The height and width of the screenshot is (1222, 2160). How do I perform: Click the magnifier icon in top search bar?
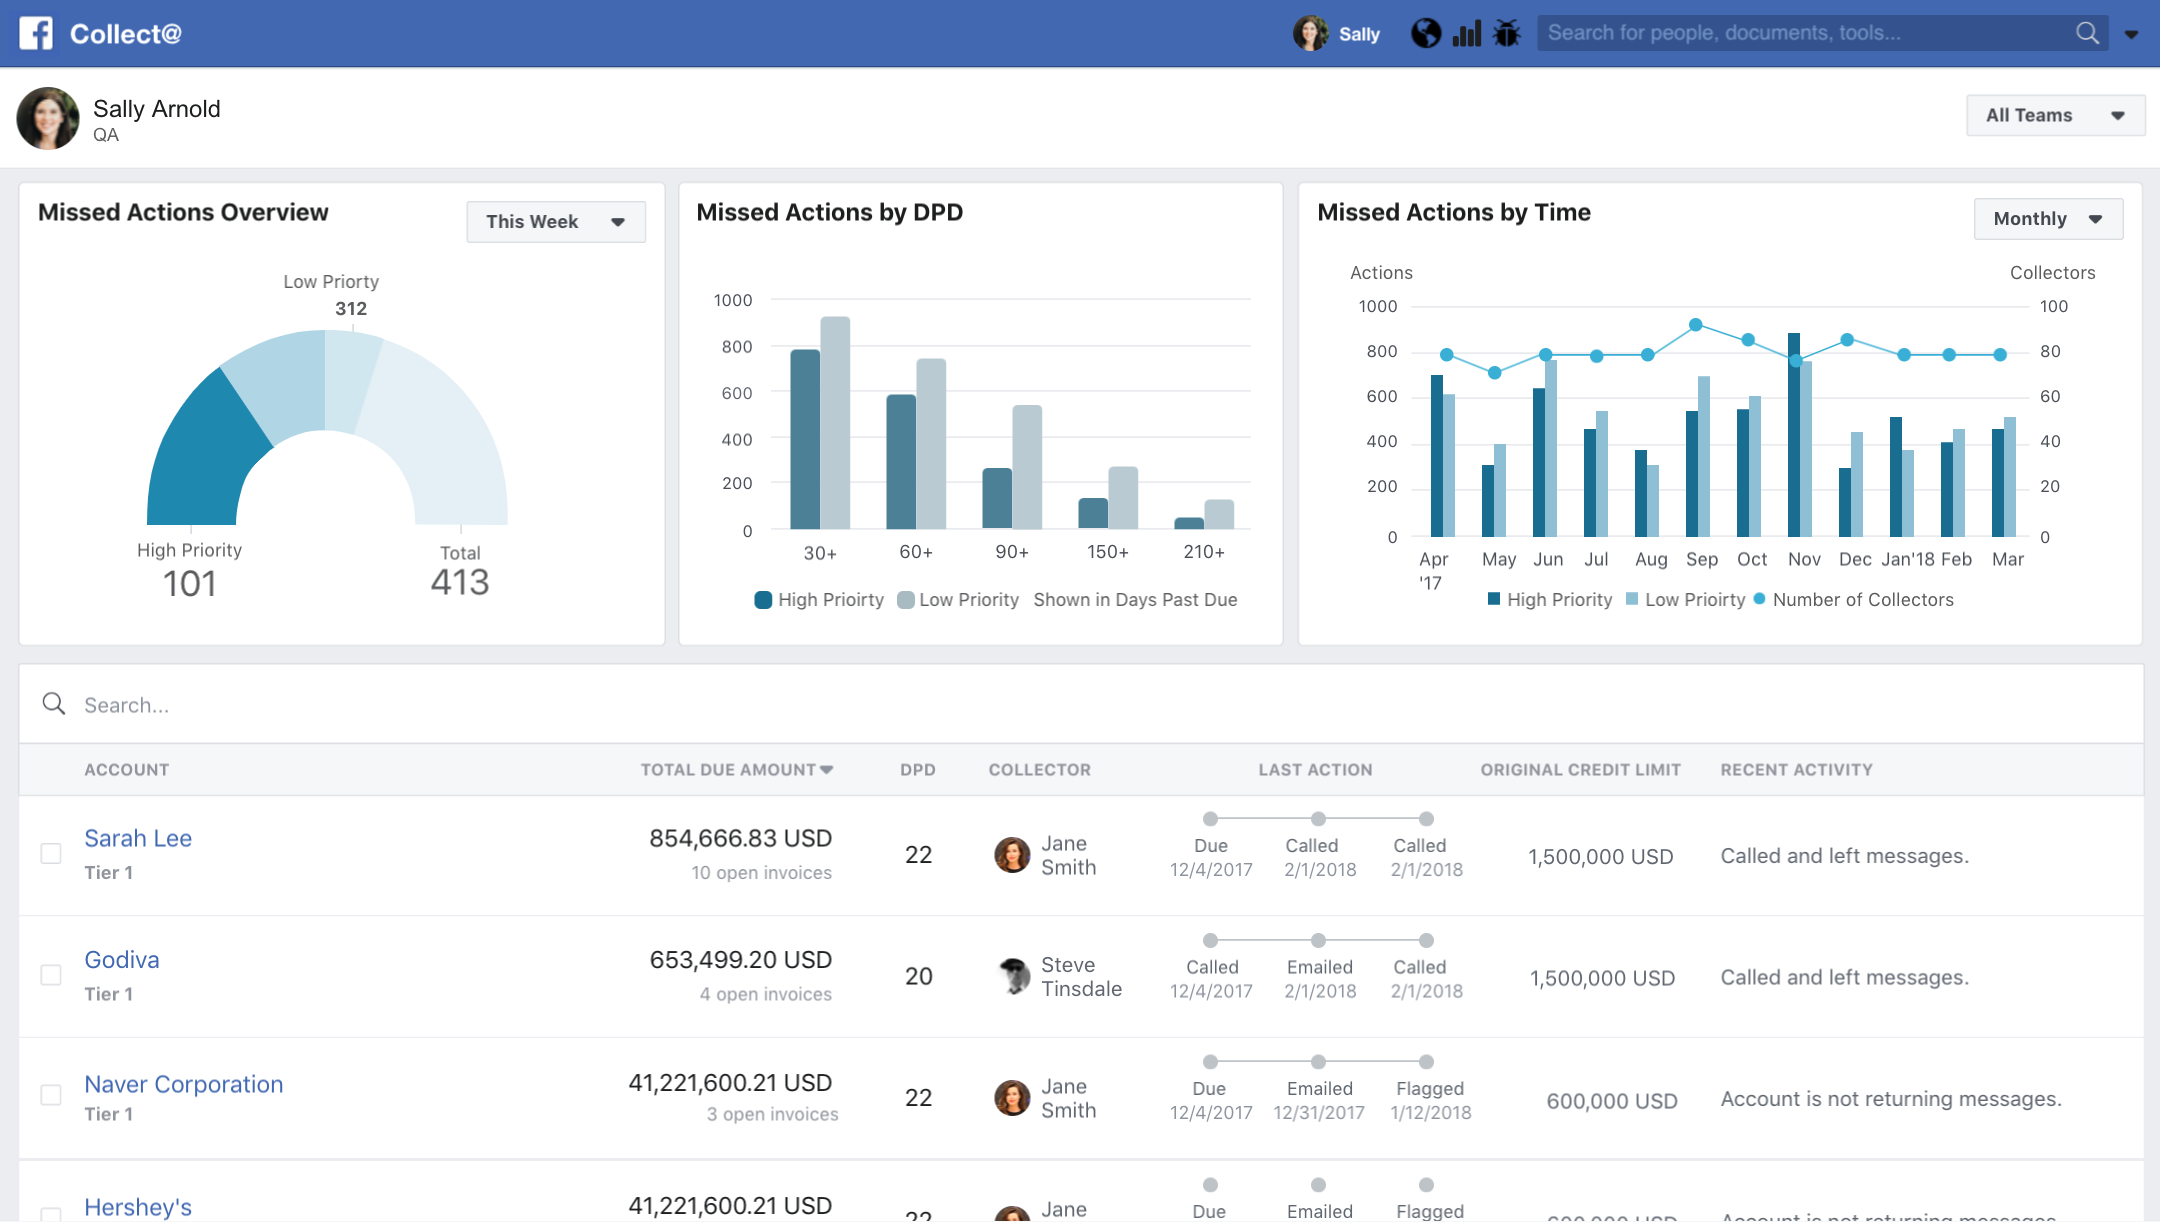coord(2087,33)
